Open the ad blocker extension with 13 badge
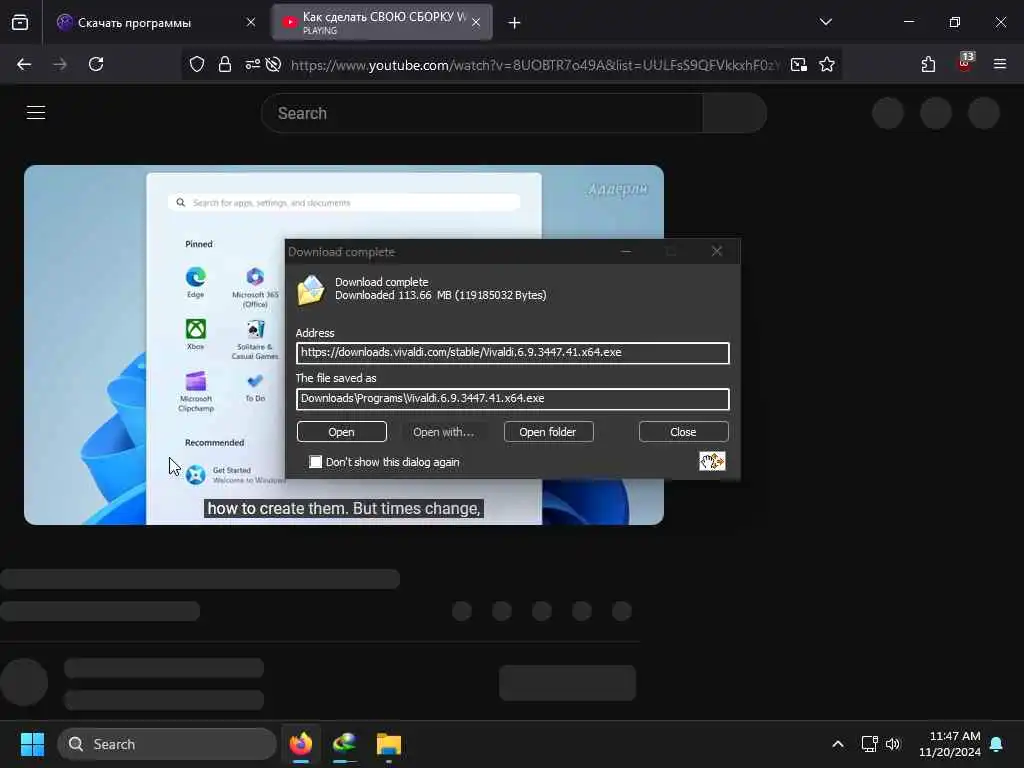Image resolution: width=1024 pixels, height=768 pixels. (965, 63)
